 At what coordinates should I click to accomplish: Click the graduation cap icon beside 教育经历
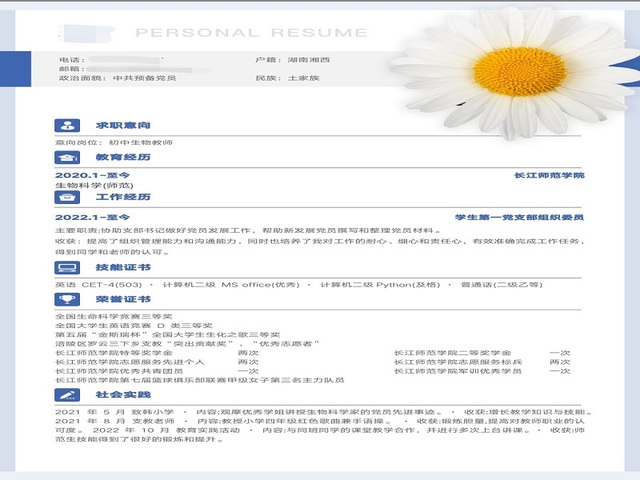click(x=68, y=158)
